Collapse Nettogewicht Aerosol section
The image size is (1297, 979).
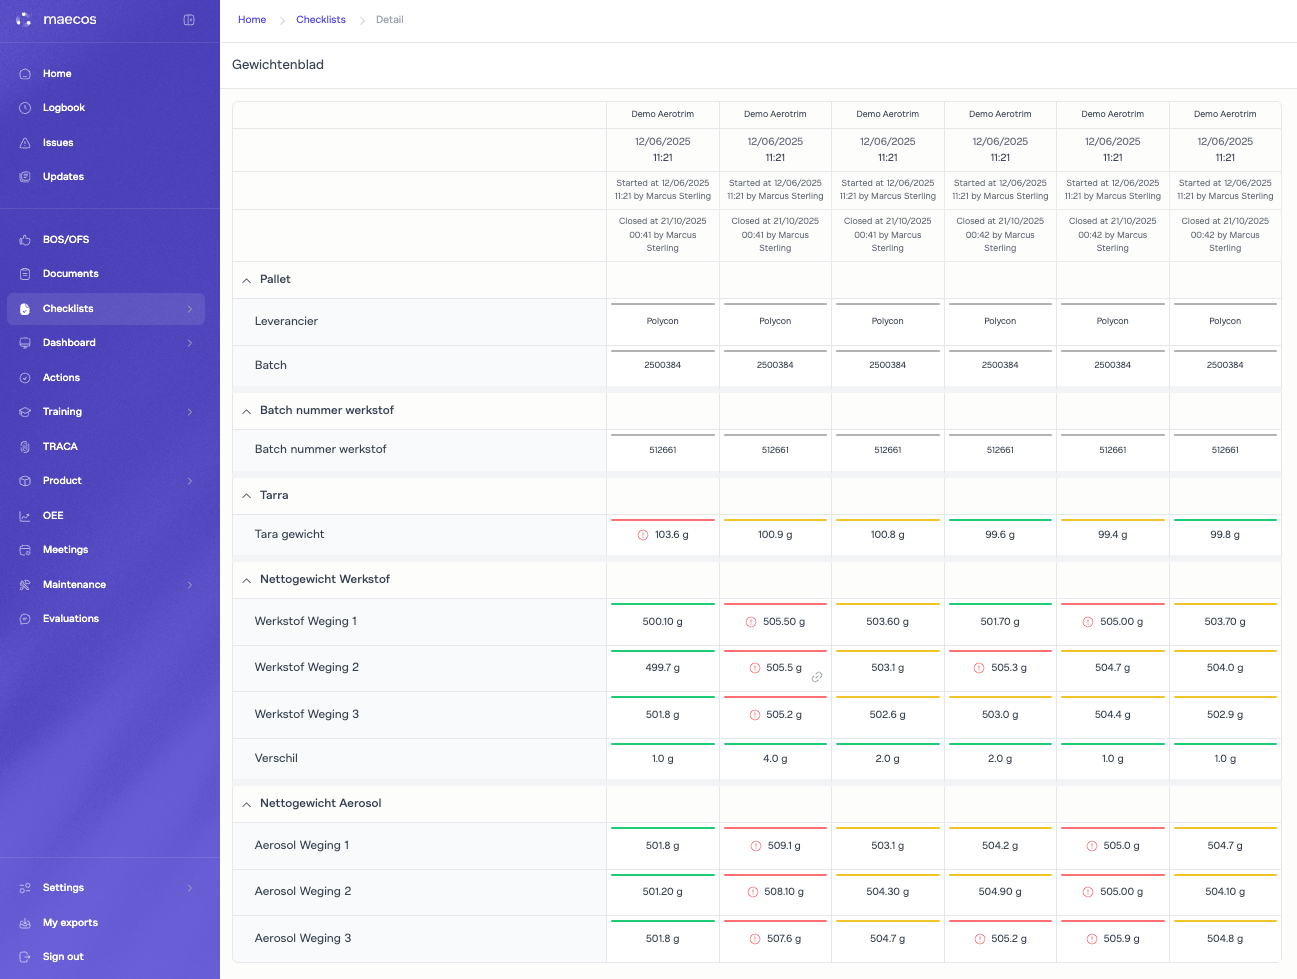[247, 804]
